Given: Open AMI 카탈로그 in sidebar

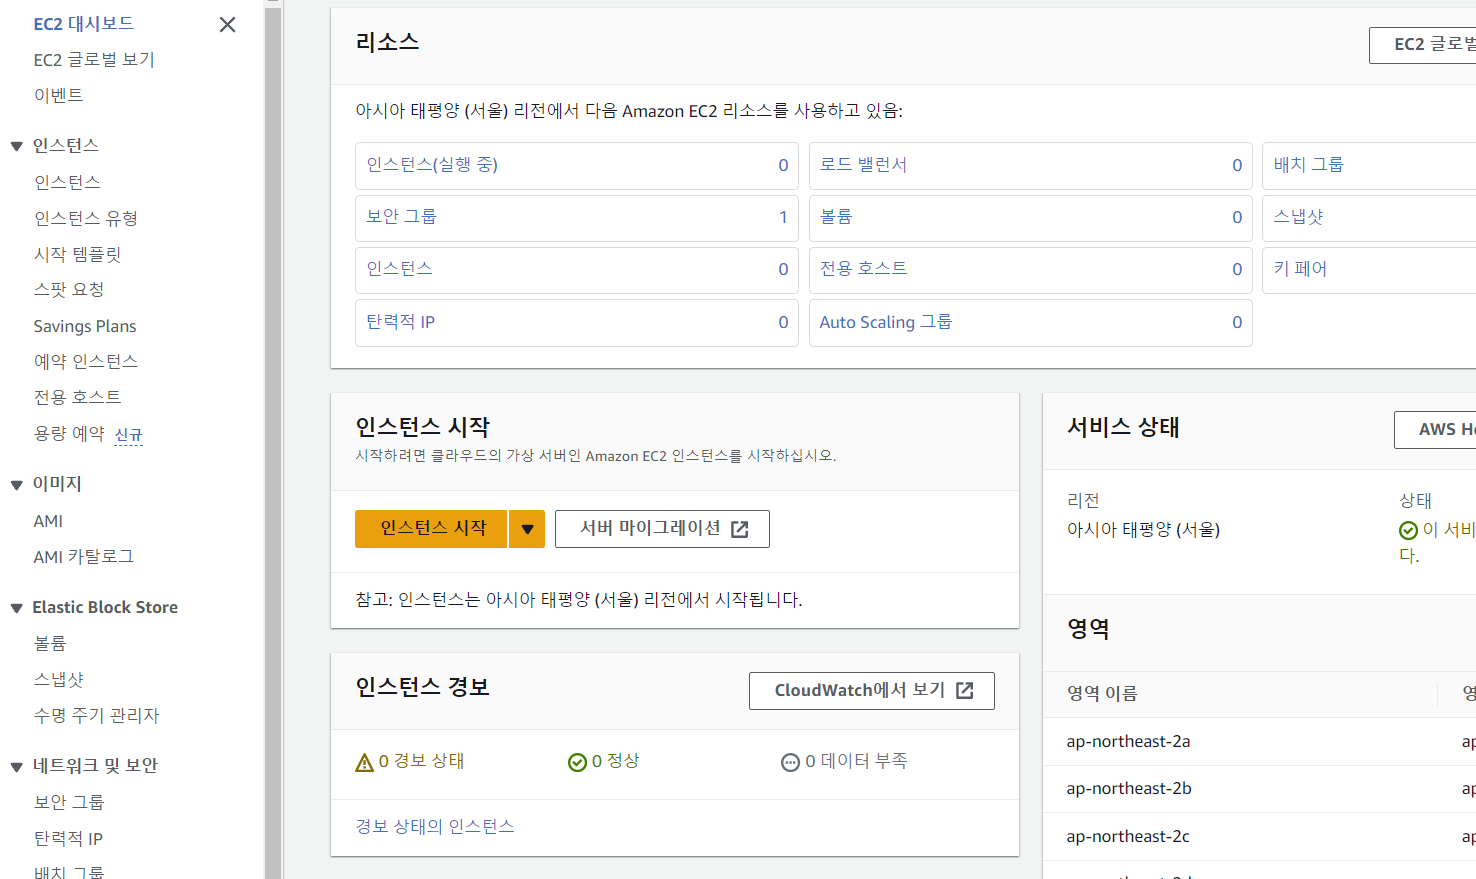Looking at the screenshot, I should (x=84, y=557).
